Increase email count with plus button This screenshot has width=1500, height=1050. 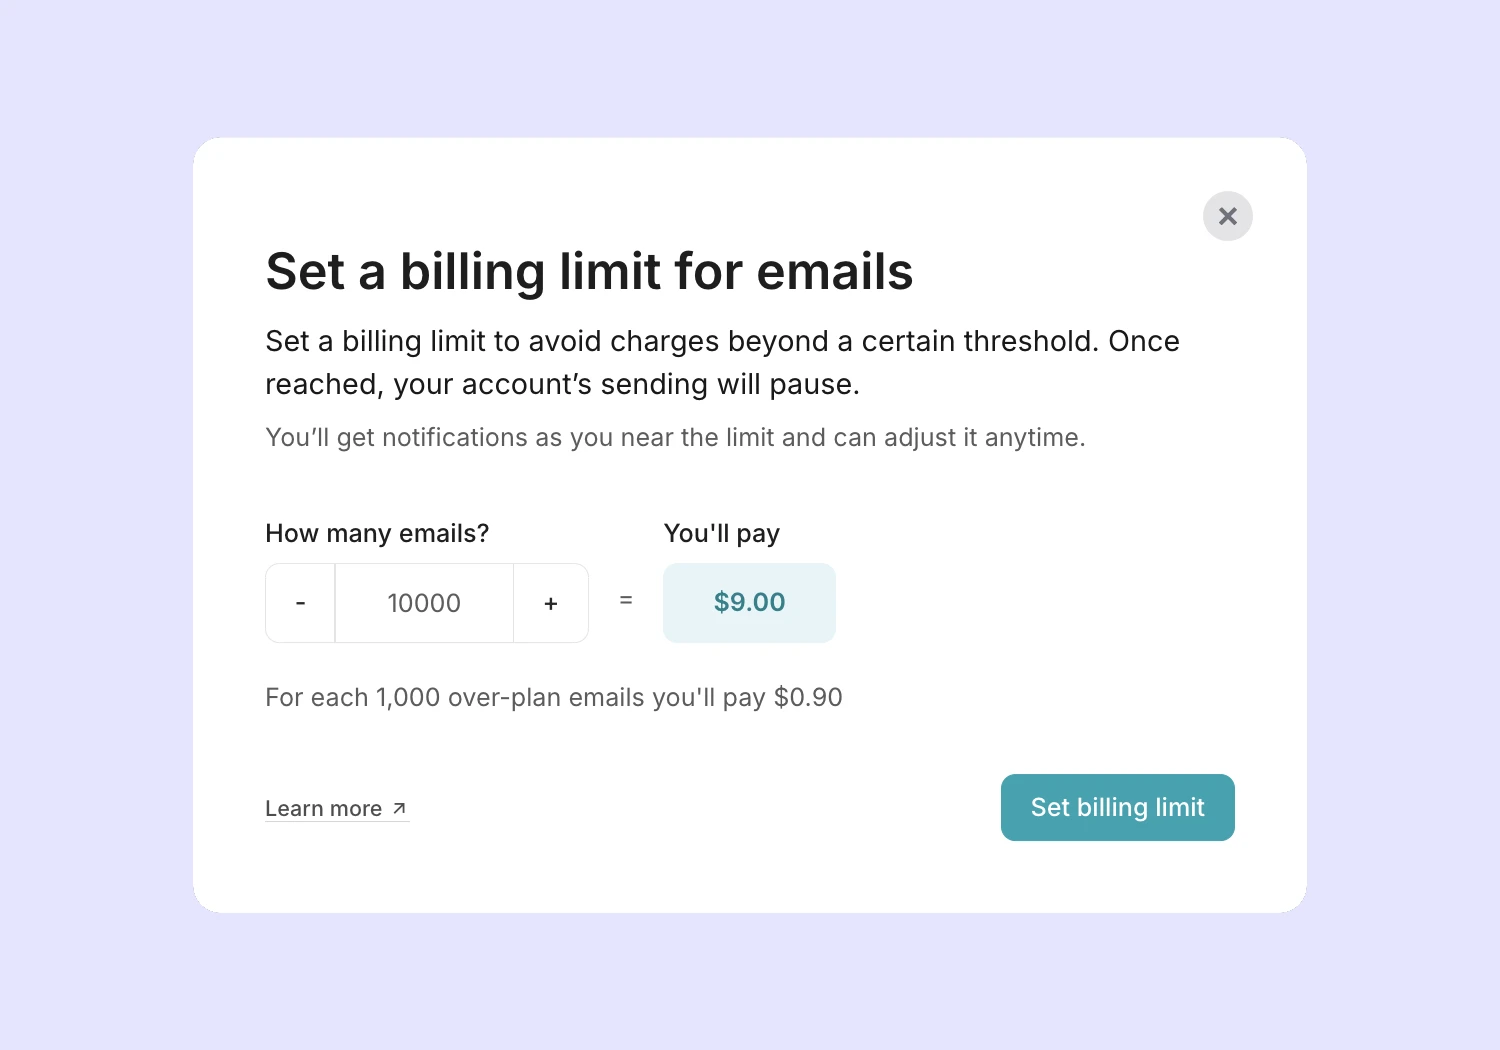pos(550,603)
